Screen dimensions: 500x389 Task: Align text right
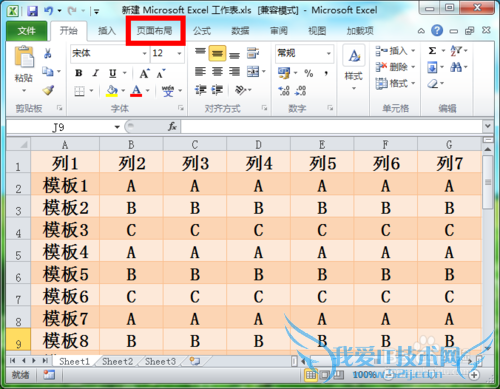234,71
